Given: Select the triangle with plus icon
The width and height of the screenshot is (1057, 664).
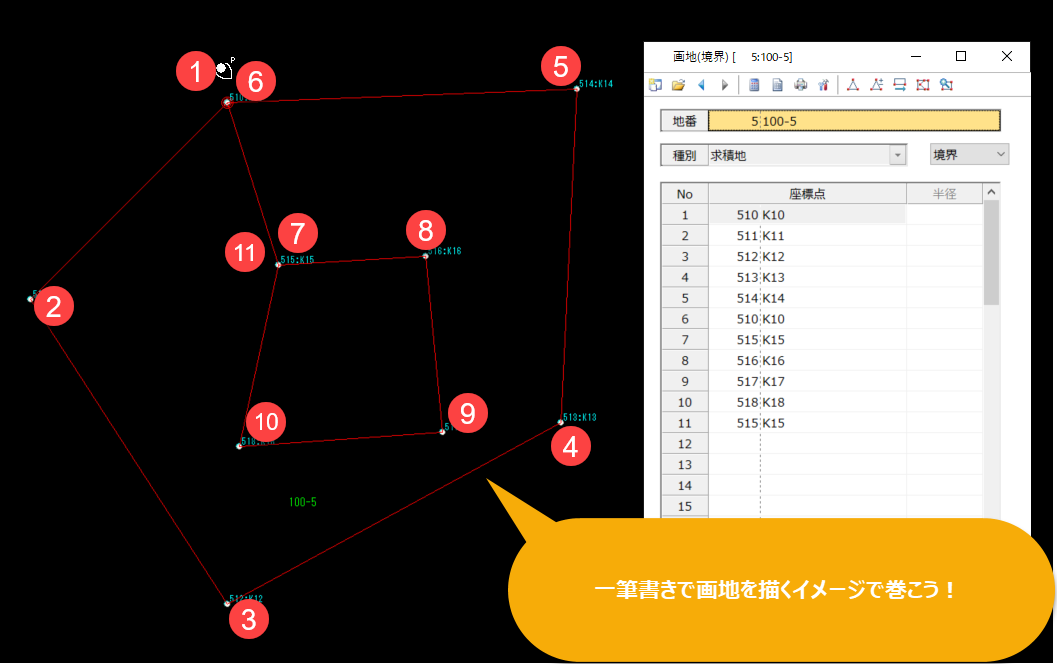Looking at the screenshot, I should 876,85.
